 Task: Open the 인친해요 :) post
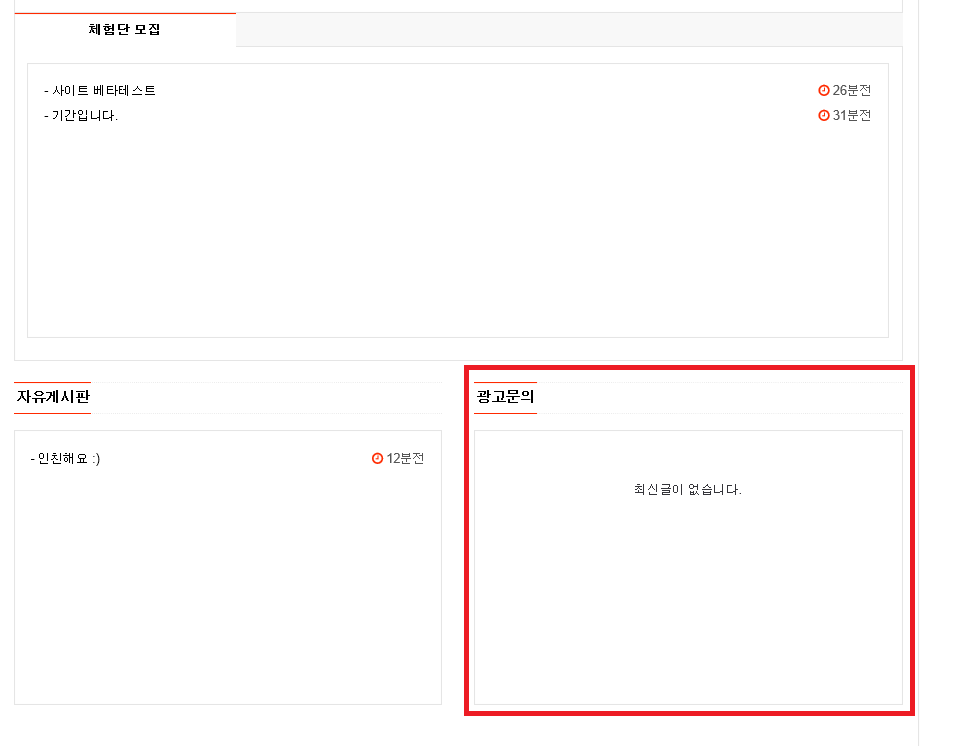click(69, 459)
